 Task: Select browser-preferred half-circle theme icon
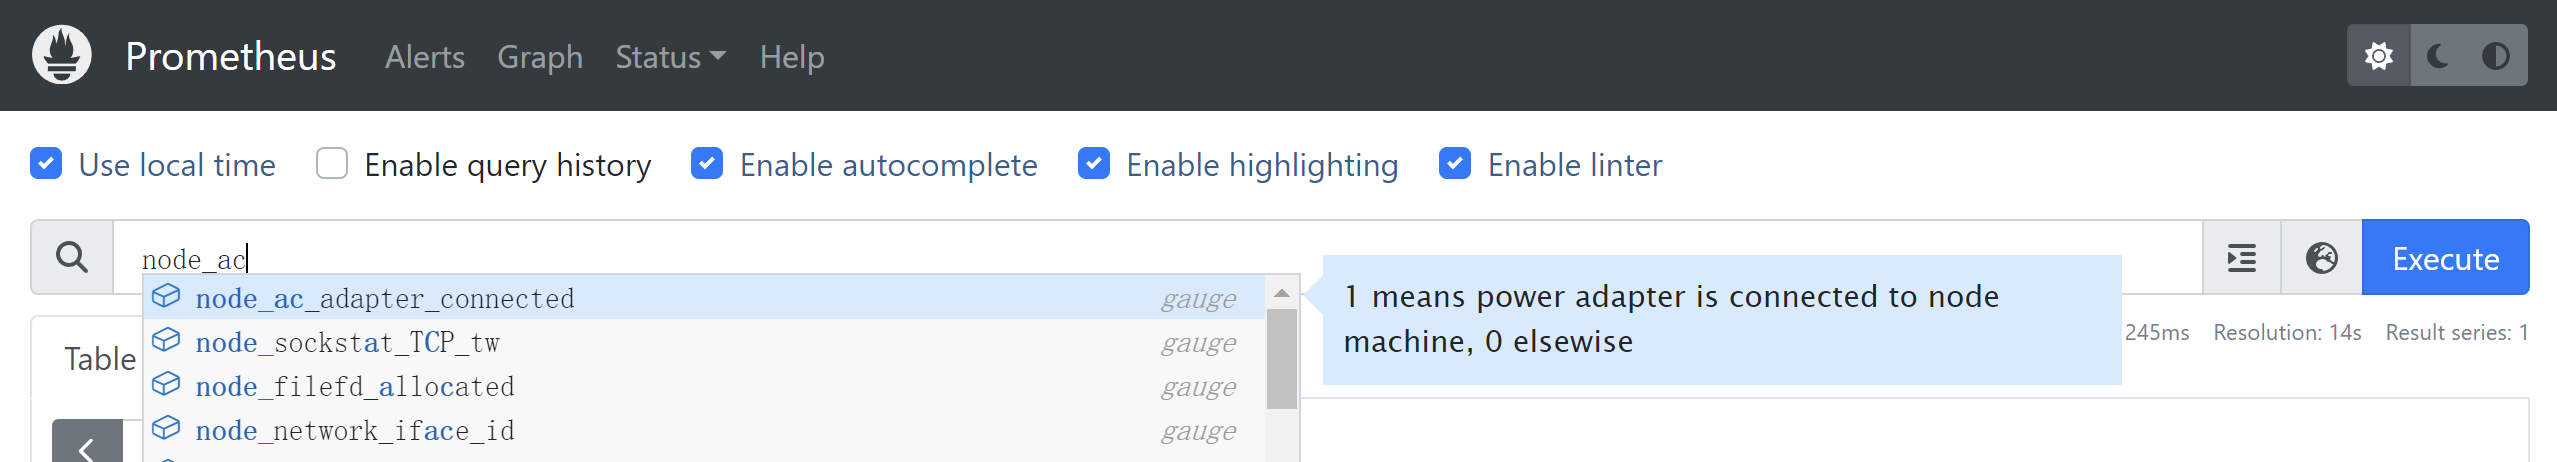click(2495, 56)
